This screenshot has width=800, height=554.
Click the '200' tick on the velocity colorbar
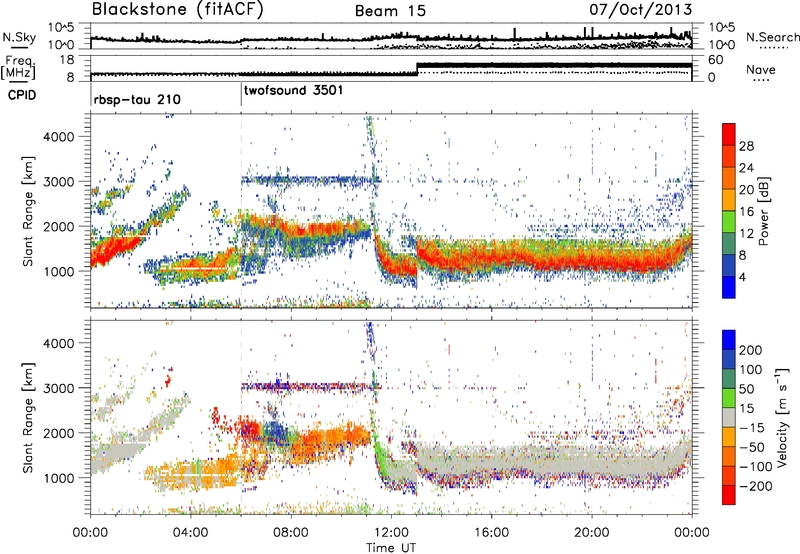point(751,350)
